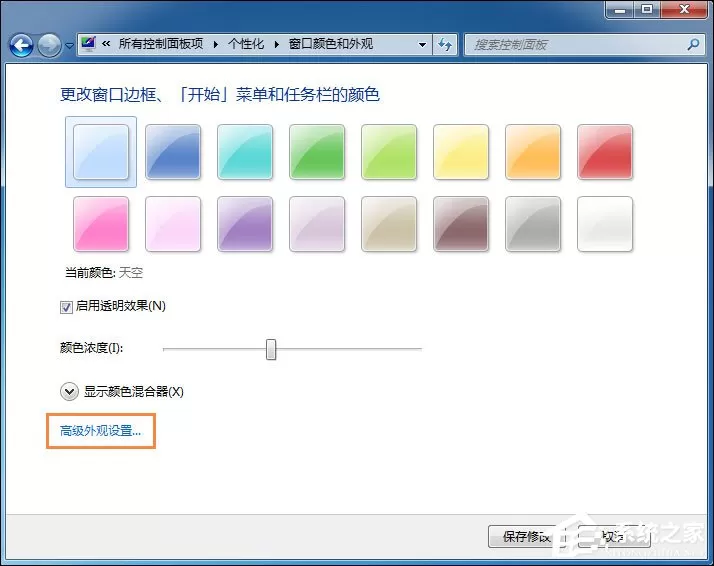Open the 个性化 breadcrumb
This screenshot has height=566, width=714.
(246, 44)
